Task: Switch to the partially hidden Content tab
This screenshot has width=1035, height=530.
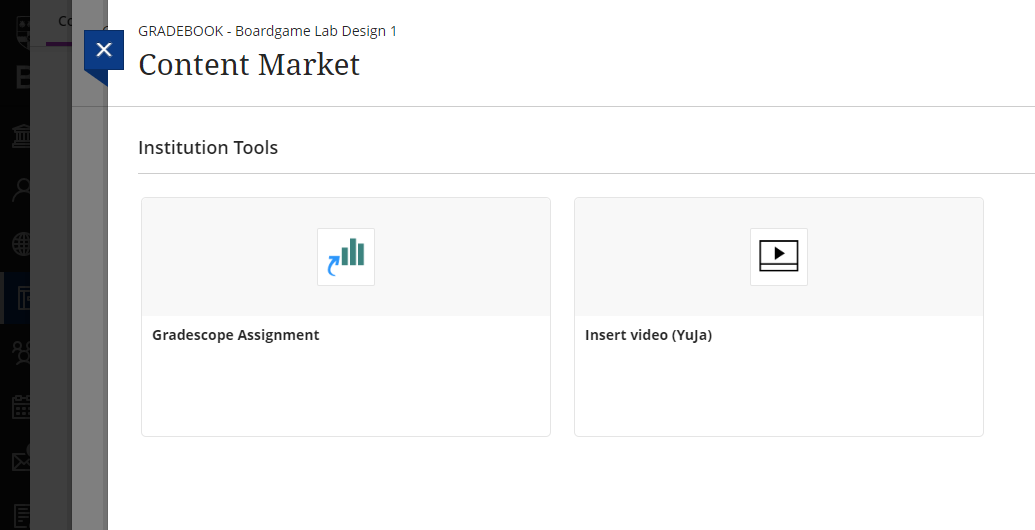Action: click(64, 22)
